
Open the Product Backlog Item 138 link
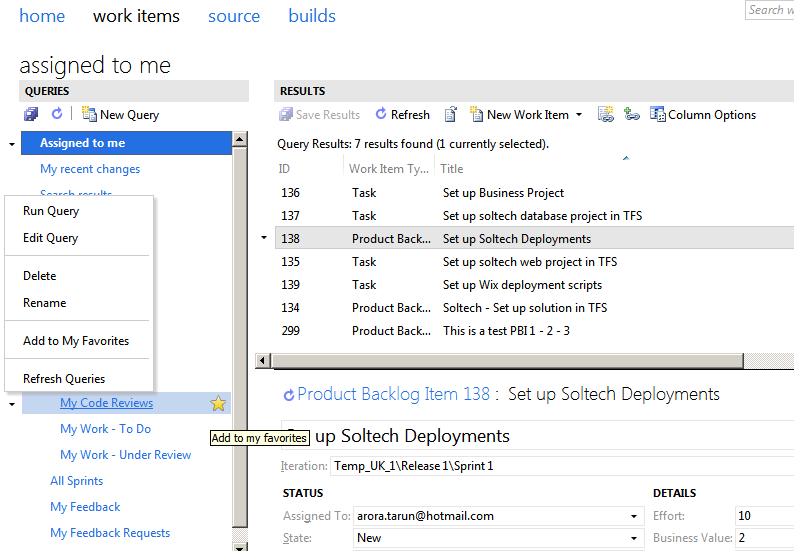(393, 394)
